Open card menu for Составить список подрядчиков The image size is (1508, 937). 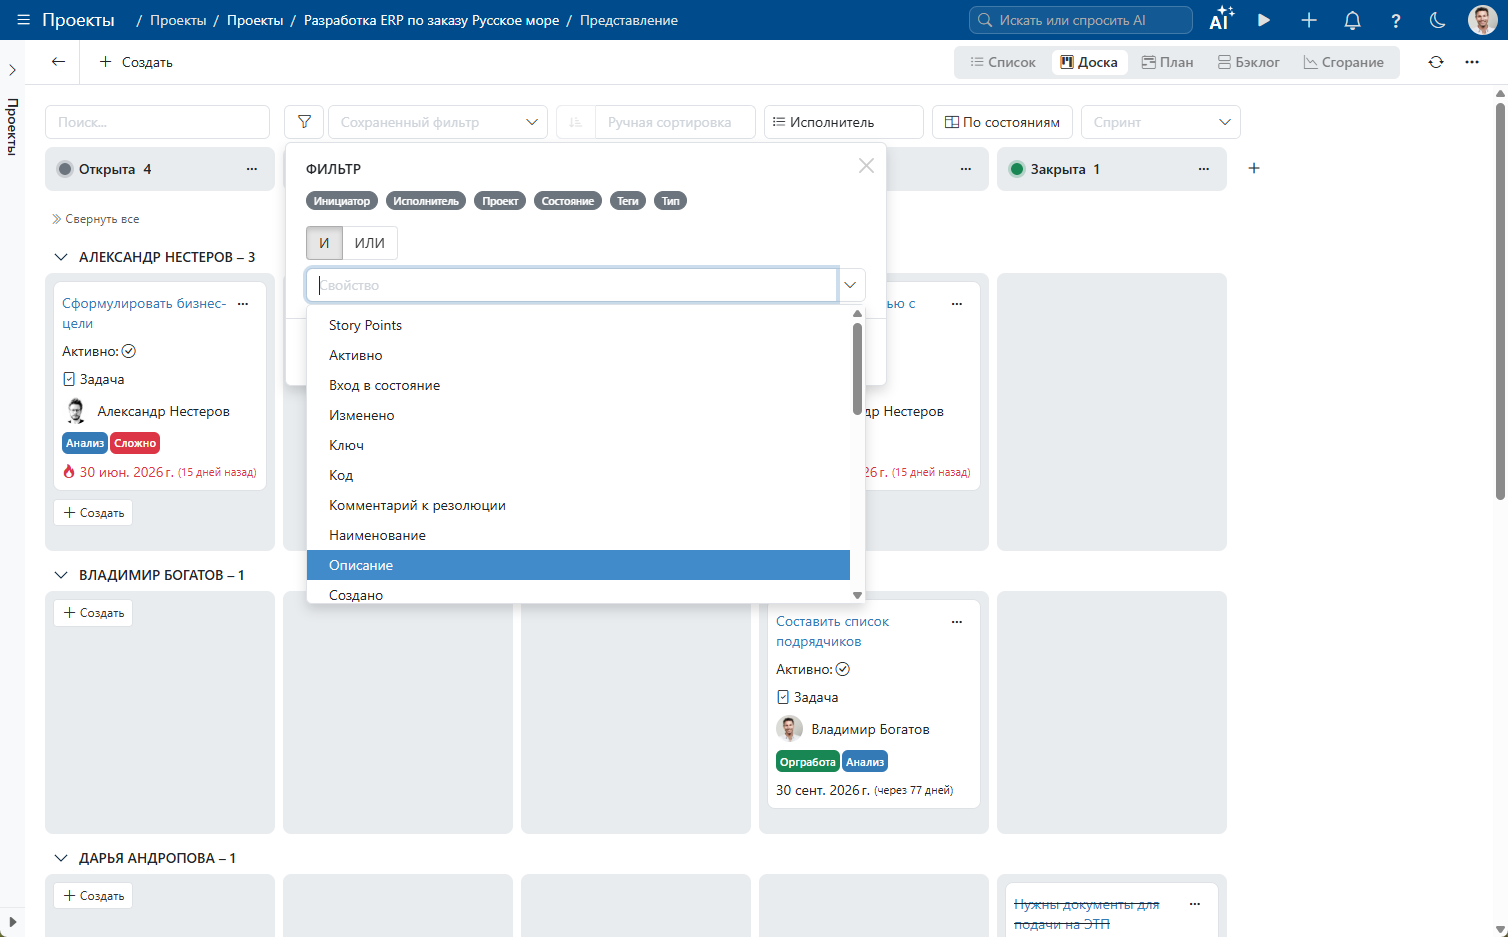(x=957, y=621)
